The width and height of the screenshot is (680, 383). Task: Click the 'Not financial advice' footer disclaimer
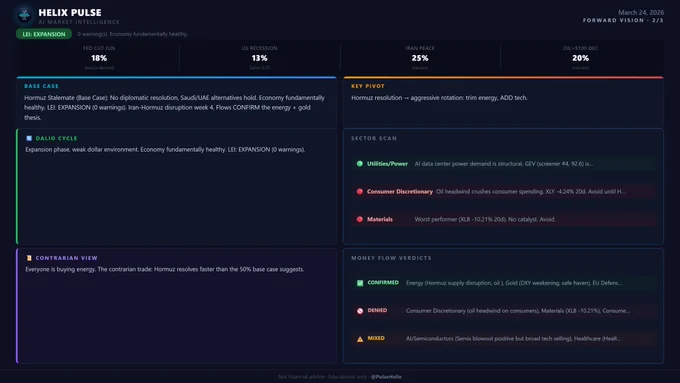[x=323, y=377]
